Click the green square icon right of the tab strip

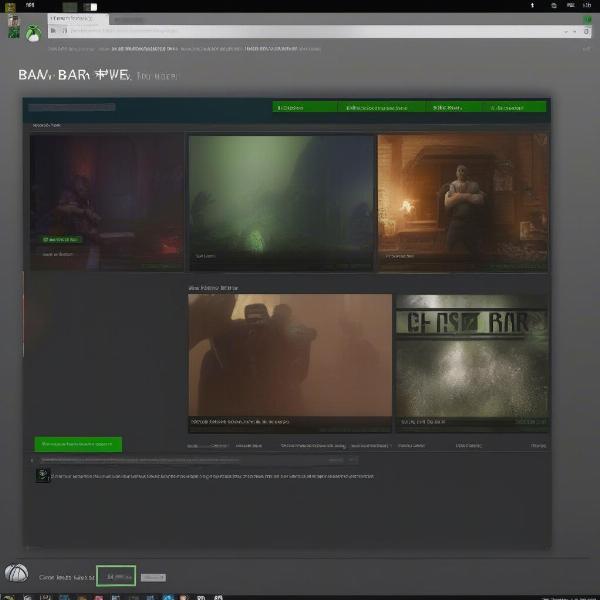(x=587, y=19)
